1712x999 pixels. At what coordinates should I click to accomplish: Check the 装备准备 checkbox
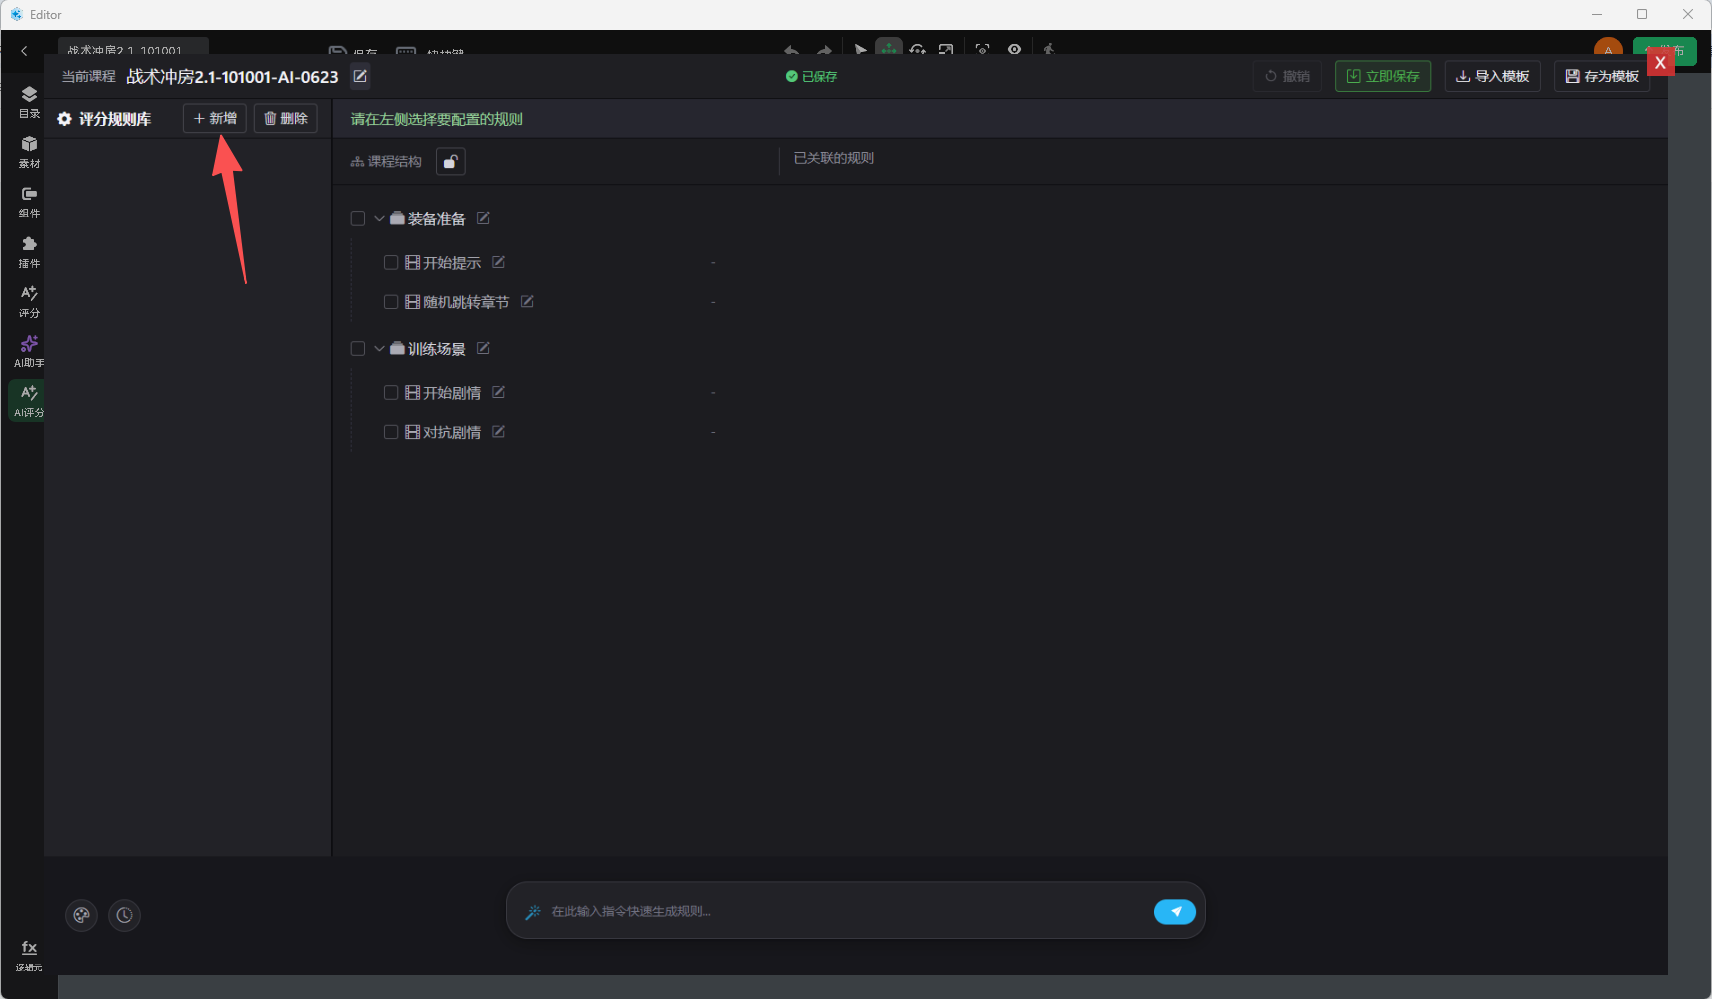click(358, 218)
